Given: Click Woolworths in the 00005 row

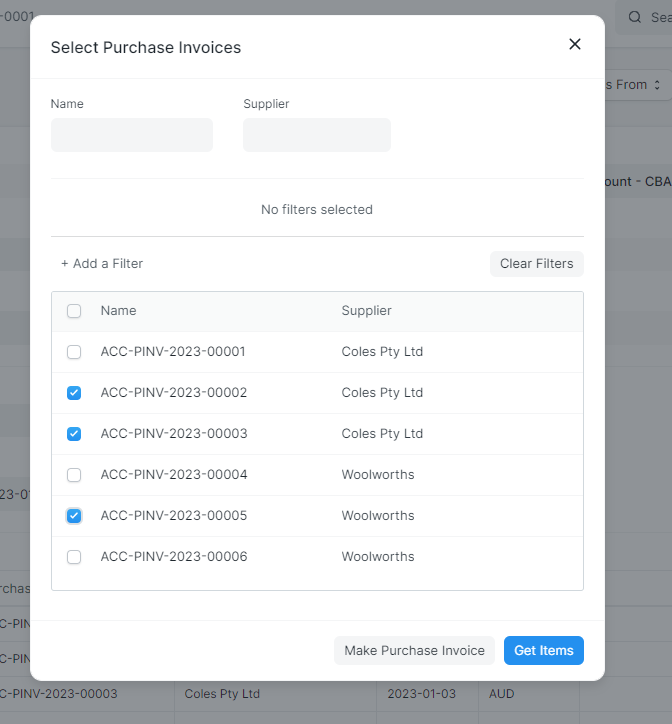Looking at the screenshot, I should 378,516.
